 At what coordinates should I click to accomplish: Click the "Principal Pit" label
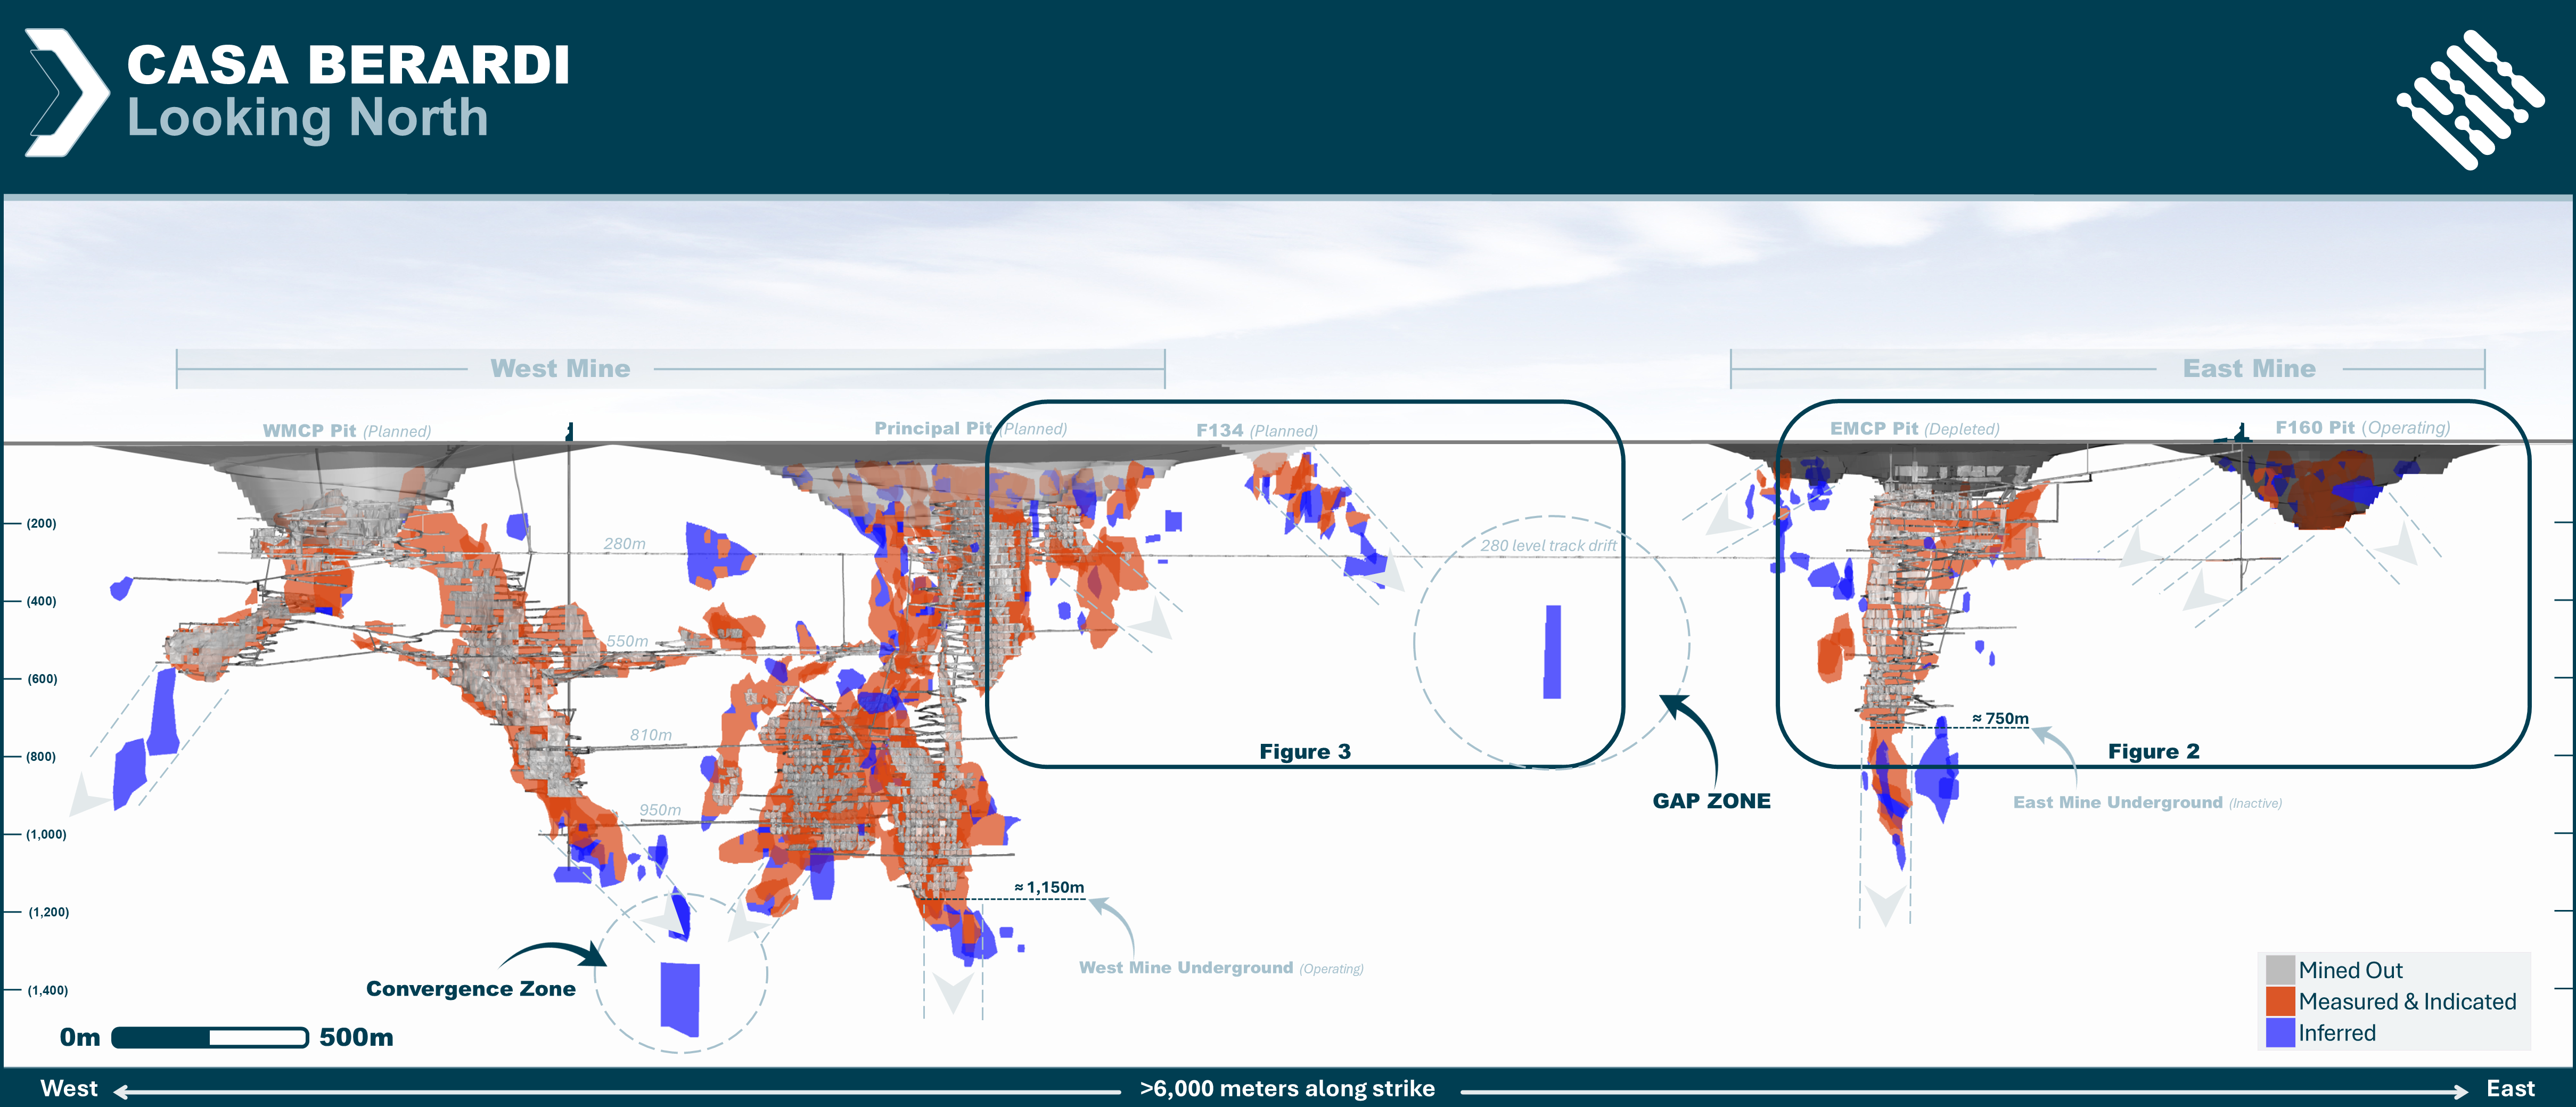[934, 428]
